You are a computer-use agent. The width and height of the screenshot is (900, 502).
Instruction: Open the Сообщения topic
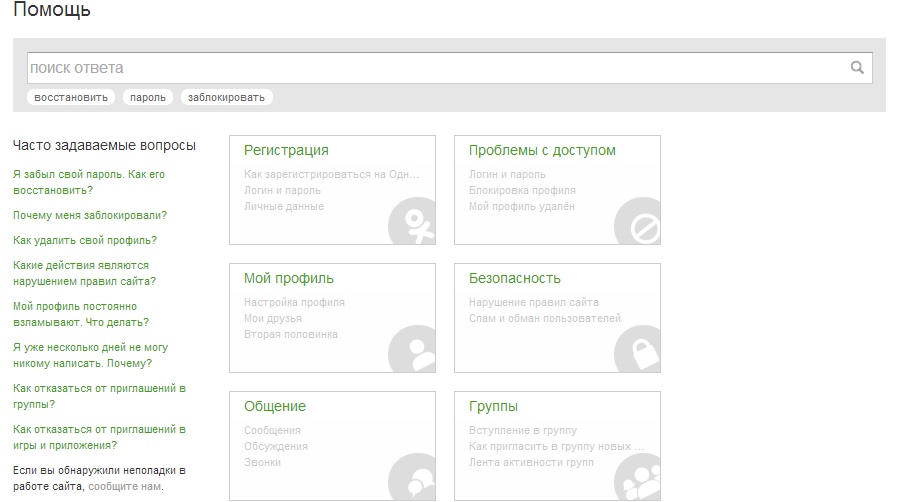coord(273,430)
